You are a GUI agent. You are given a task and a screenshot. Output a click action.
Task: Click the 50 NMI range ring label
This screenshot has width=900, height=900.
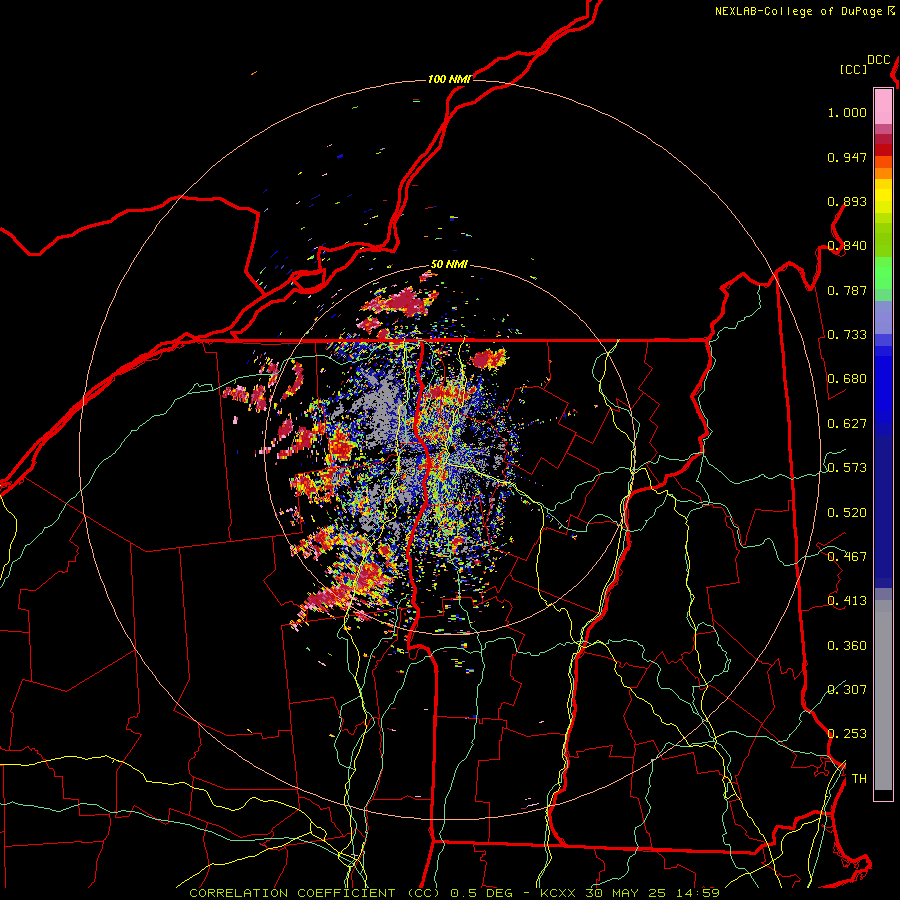tap(449, 264)
